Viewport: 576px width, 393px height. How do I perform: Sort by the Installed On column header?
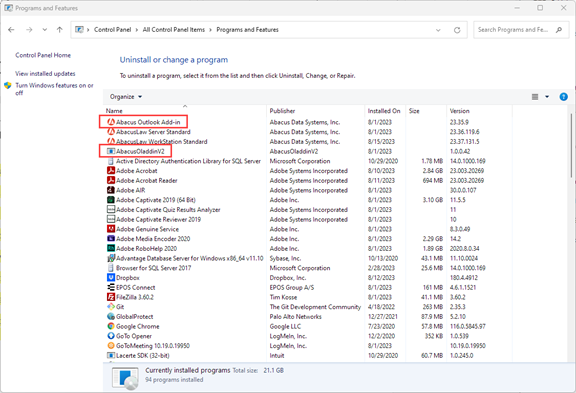[385, 111]
